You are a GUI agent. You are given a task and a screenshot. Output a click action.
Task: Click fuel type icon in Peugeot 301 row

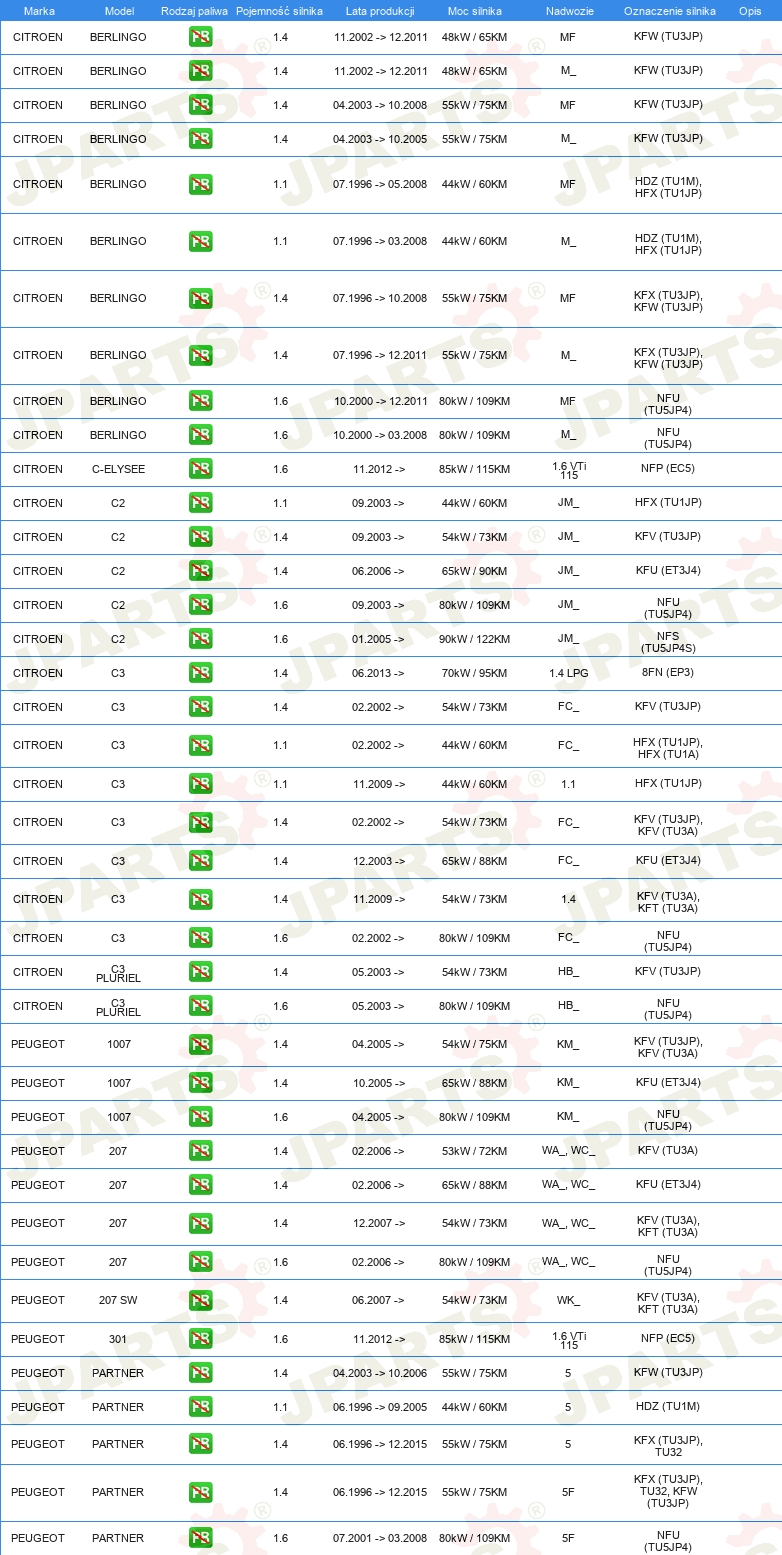pyautogui.click(x=200, y=1339)
